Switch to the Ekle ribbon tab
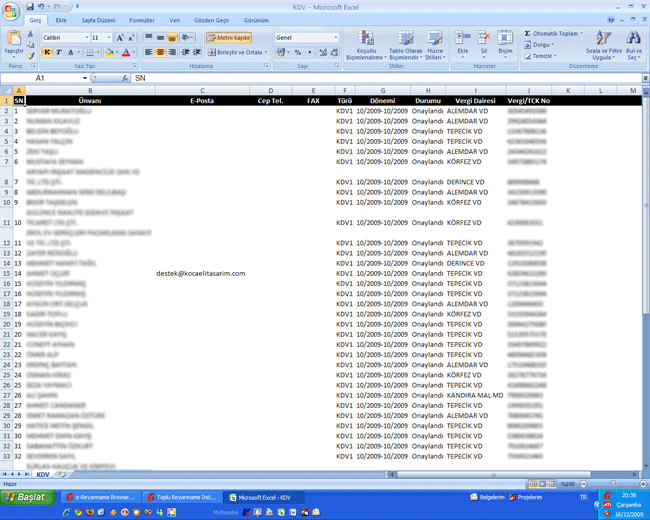 click(61, 20)
